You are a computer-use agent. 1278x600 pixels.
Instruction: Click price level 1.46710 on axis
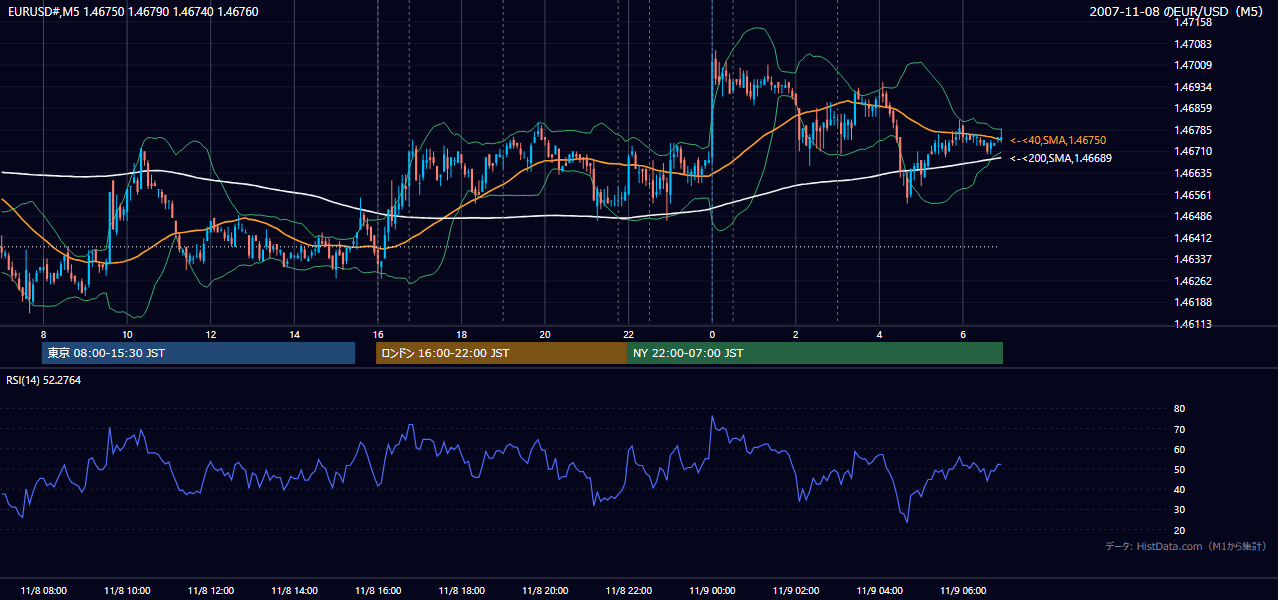point(1193,151)
